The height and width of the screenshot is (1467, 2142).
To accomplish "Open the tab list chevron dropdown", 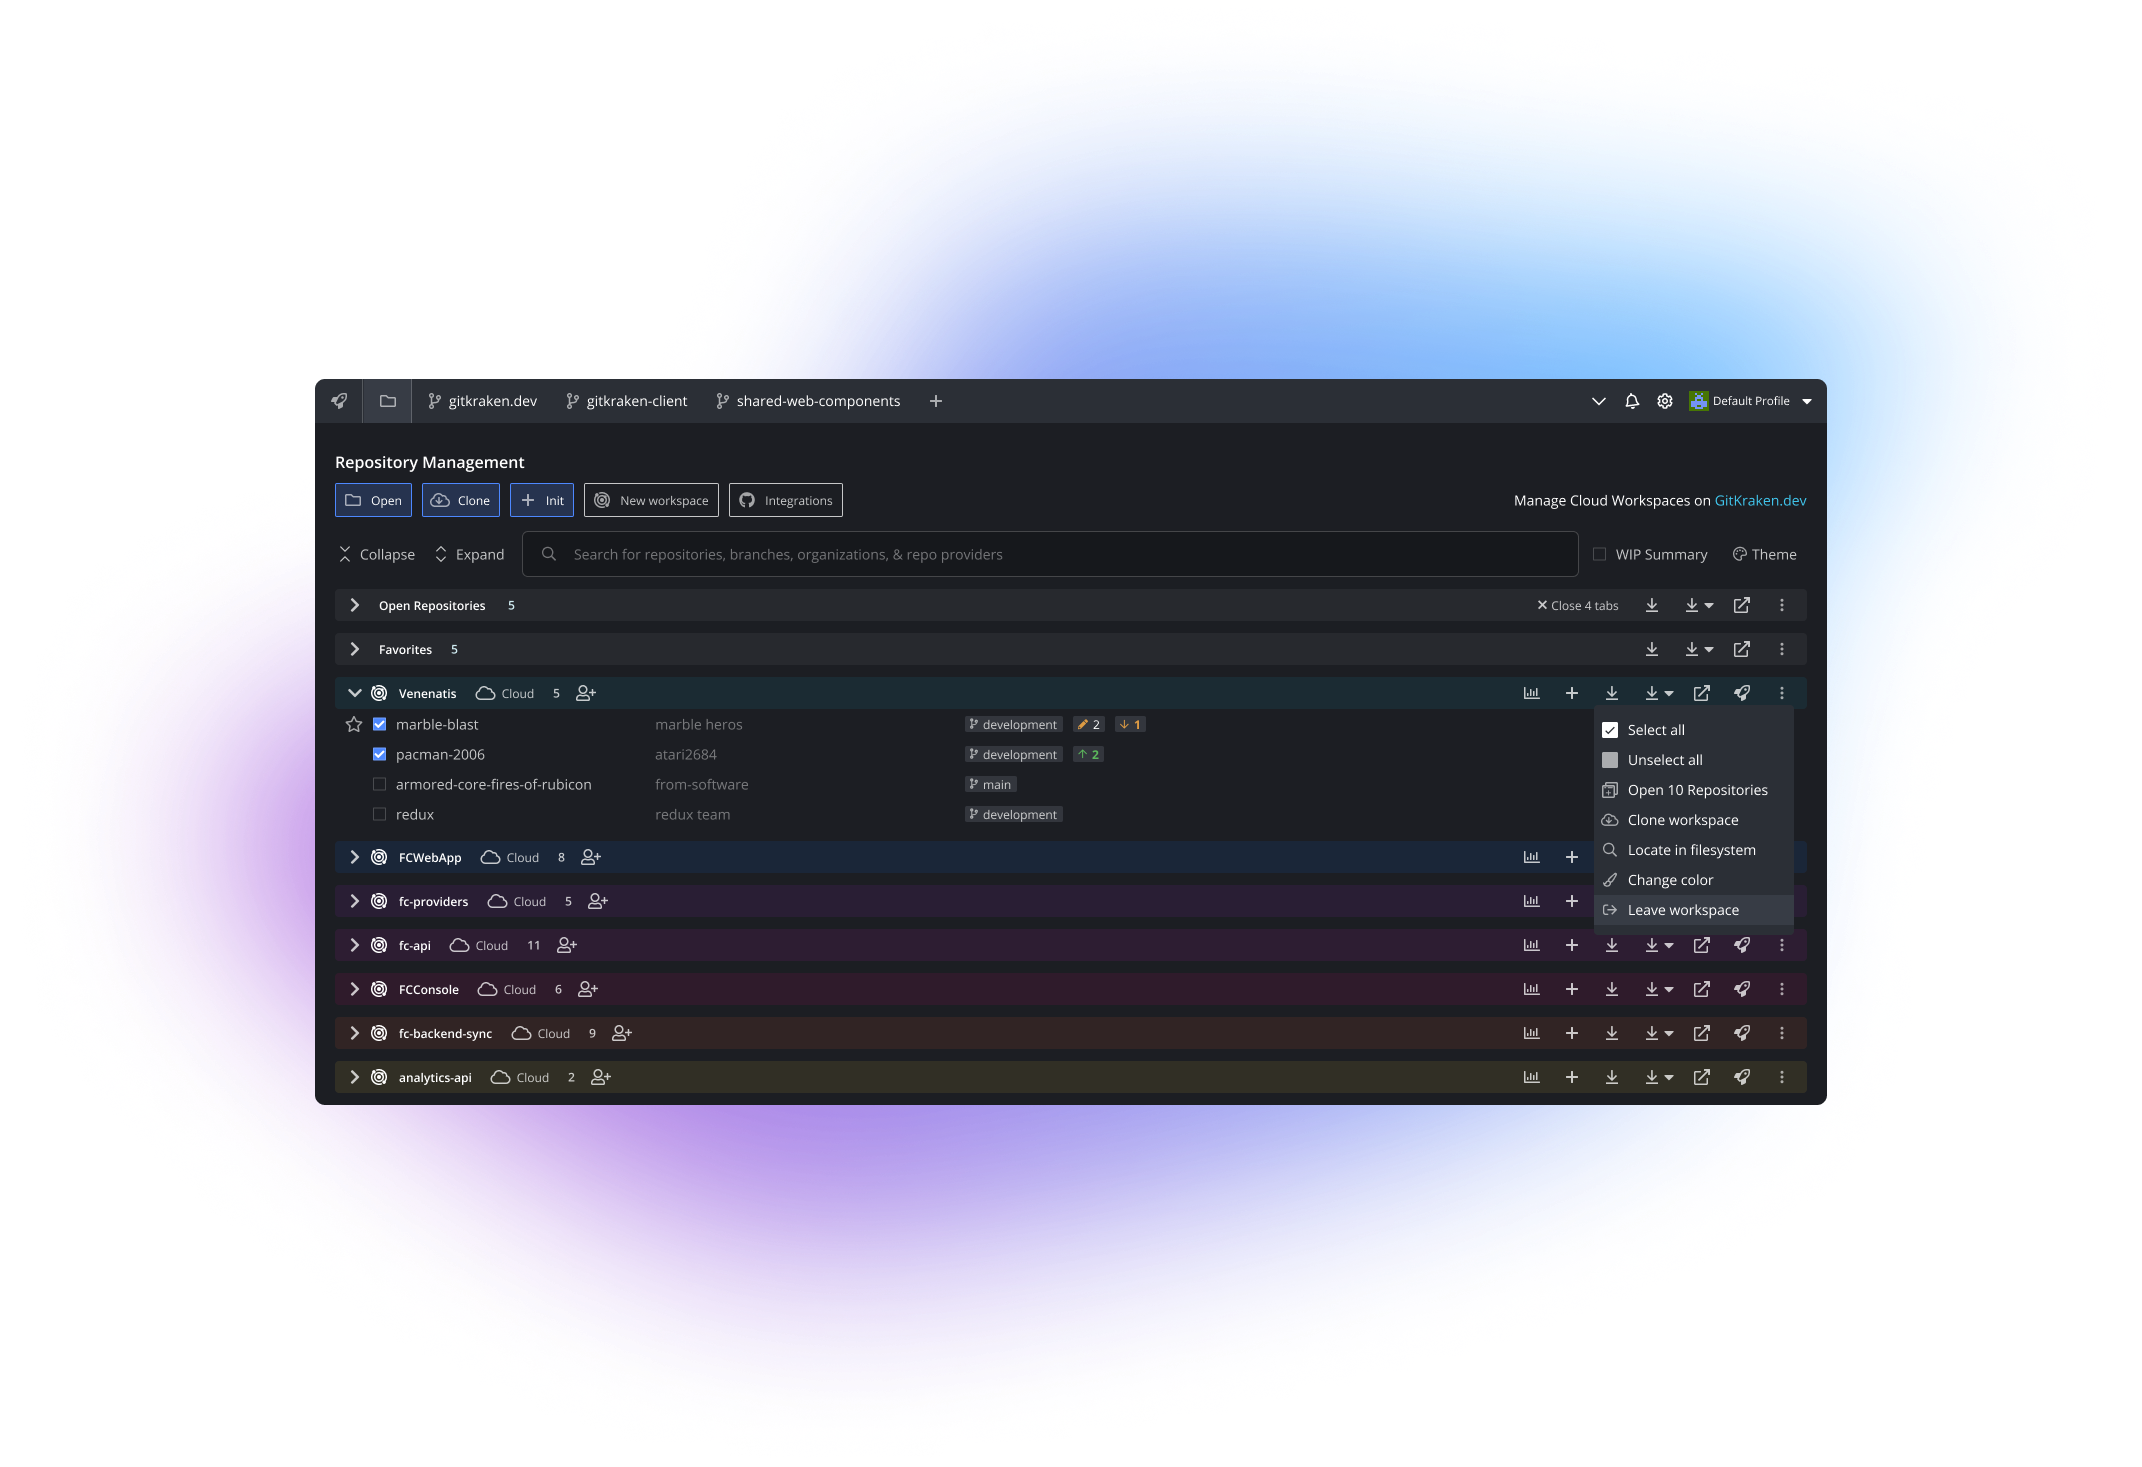I will [x=1599, y=401].
